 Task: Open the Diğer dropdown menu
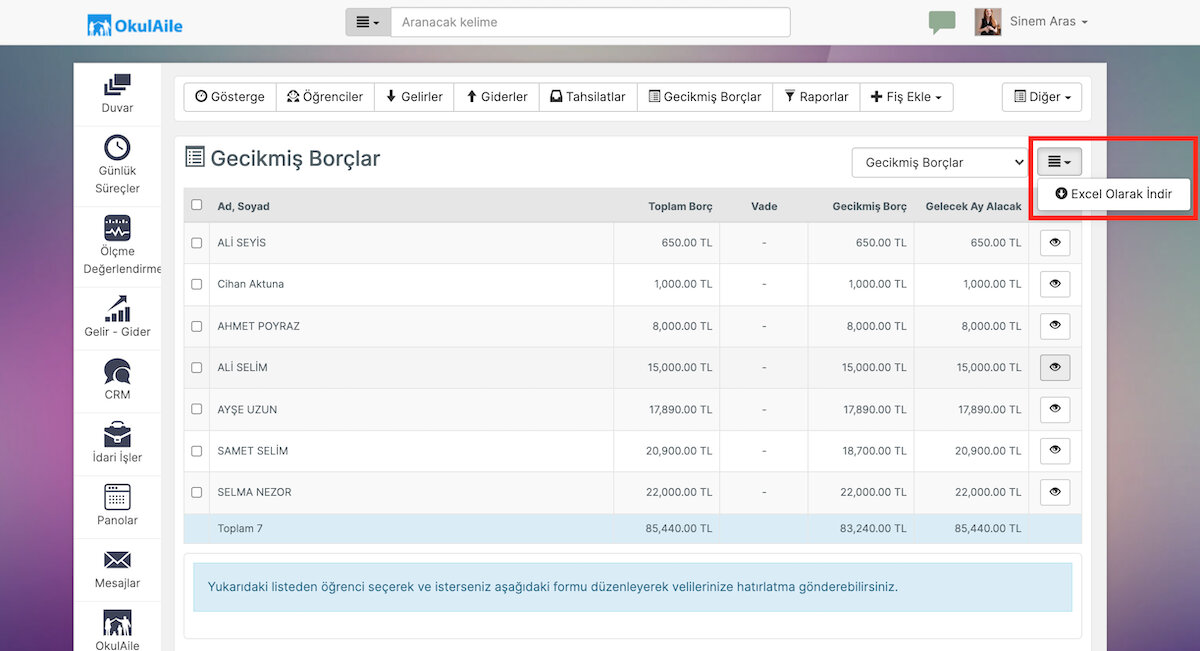pos(1042,97)
